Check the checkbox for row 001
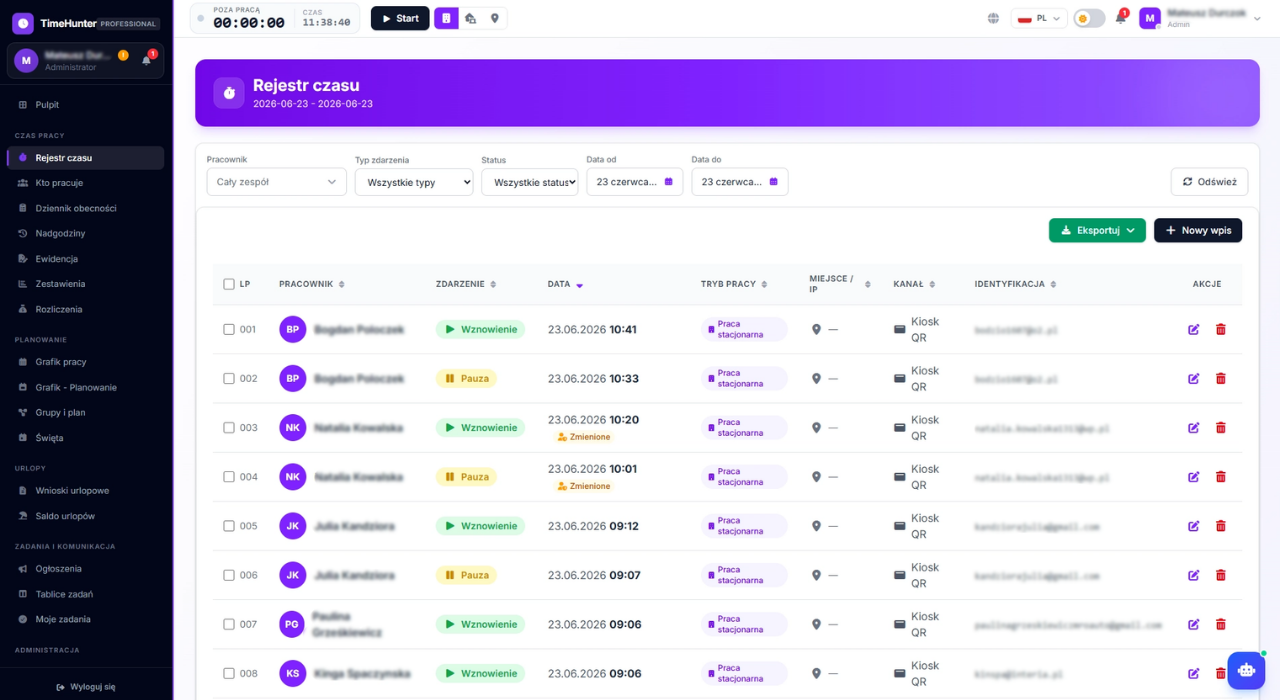Viewport: 1280px width, 700px height. [229, 329]
